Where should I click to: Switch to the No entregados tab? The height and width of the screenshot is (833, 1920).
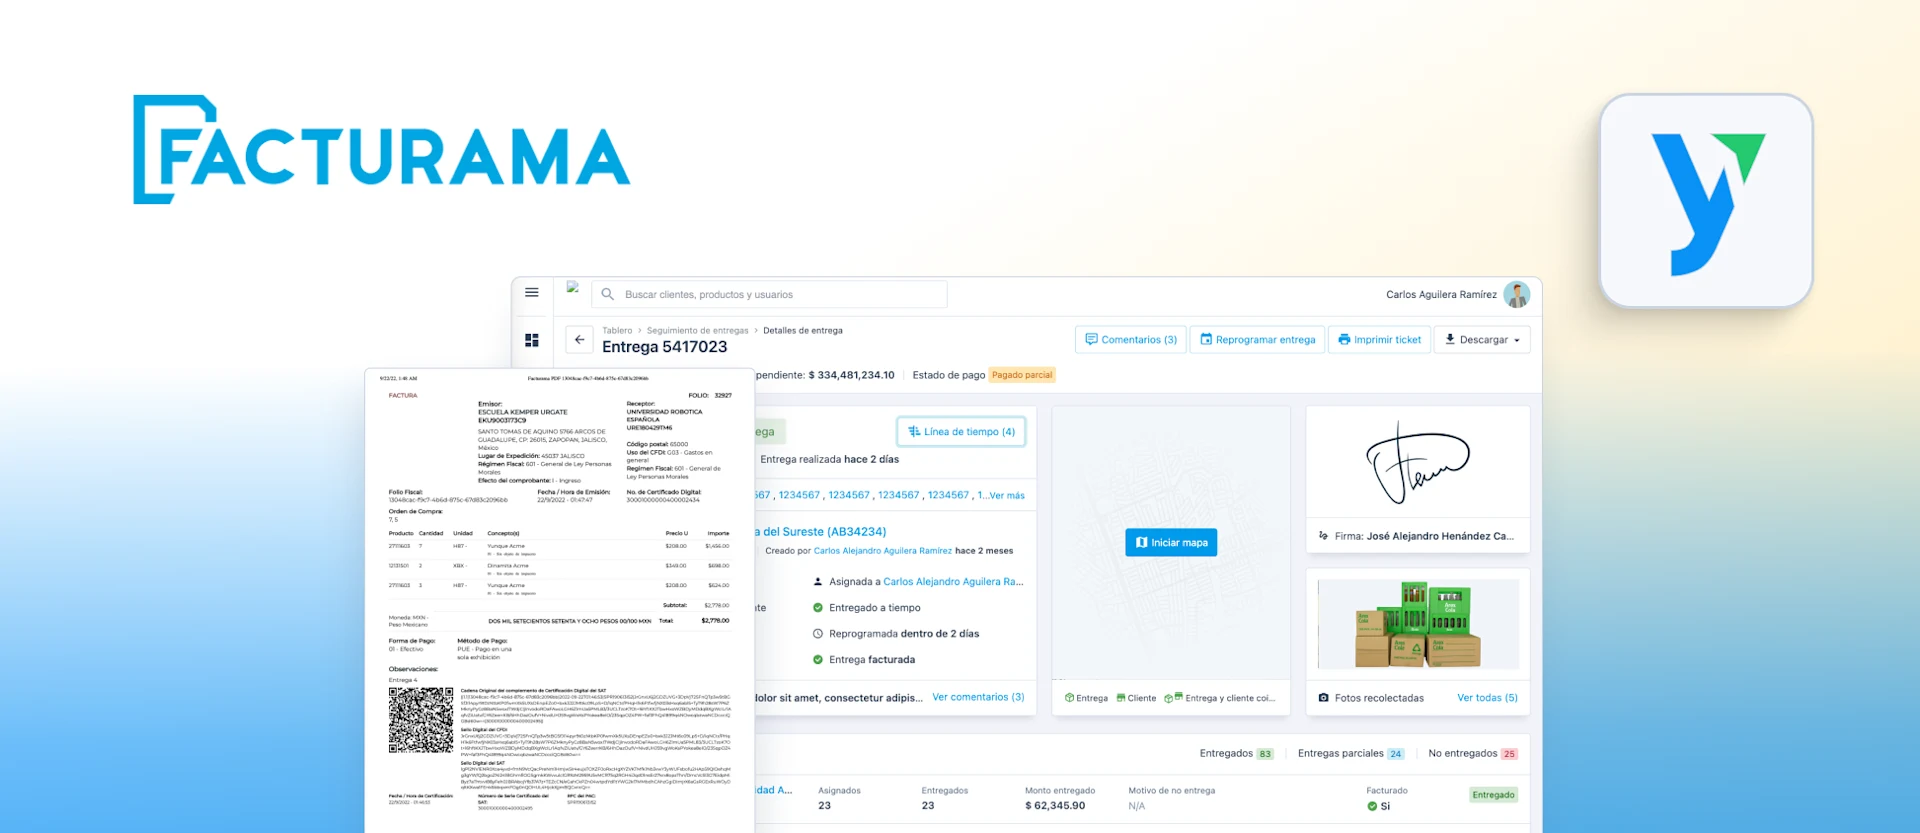[1473, 754]
